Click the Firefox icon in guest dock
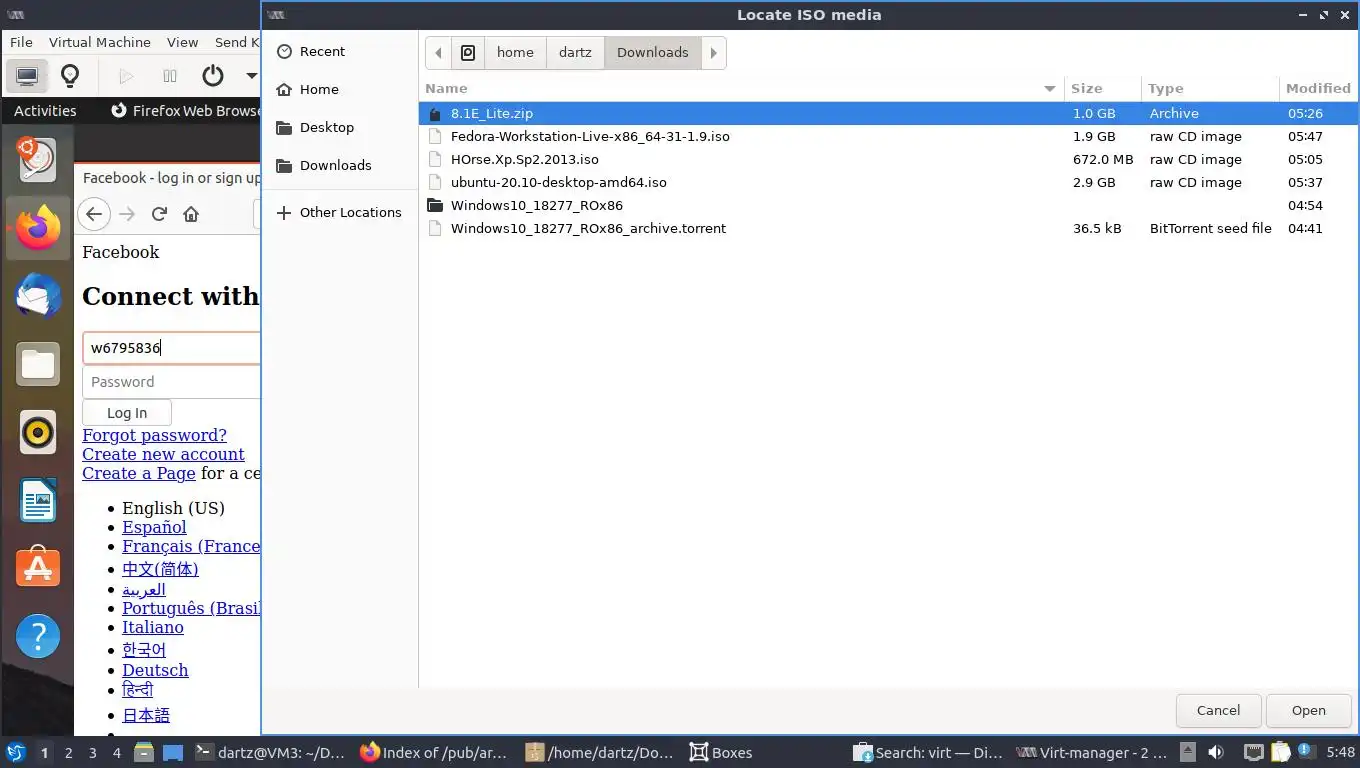This screenshot has width=1360, height=768. click(x=38, y=228)
